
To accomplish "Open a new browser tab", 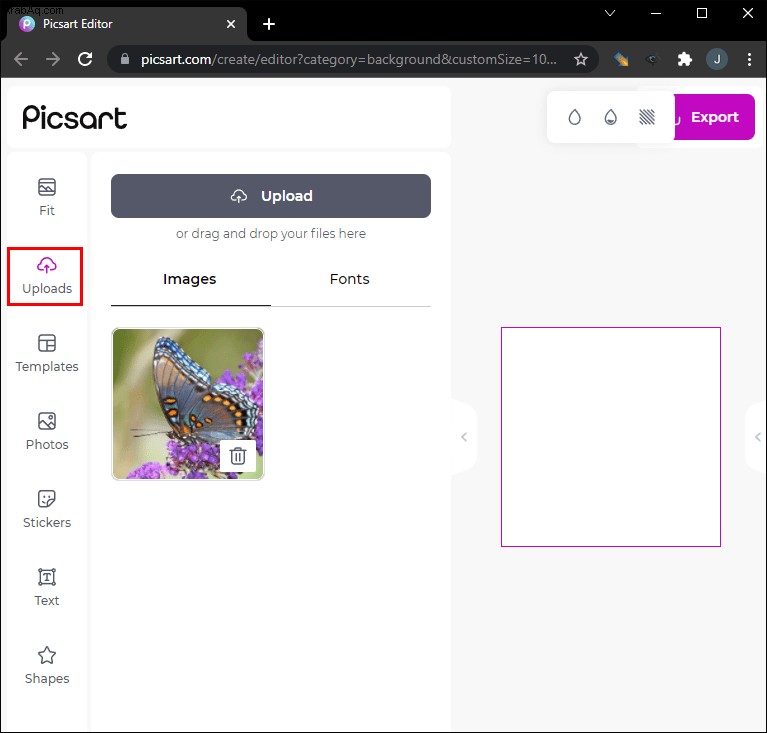I will point(269,24).
